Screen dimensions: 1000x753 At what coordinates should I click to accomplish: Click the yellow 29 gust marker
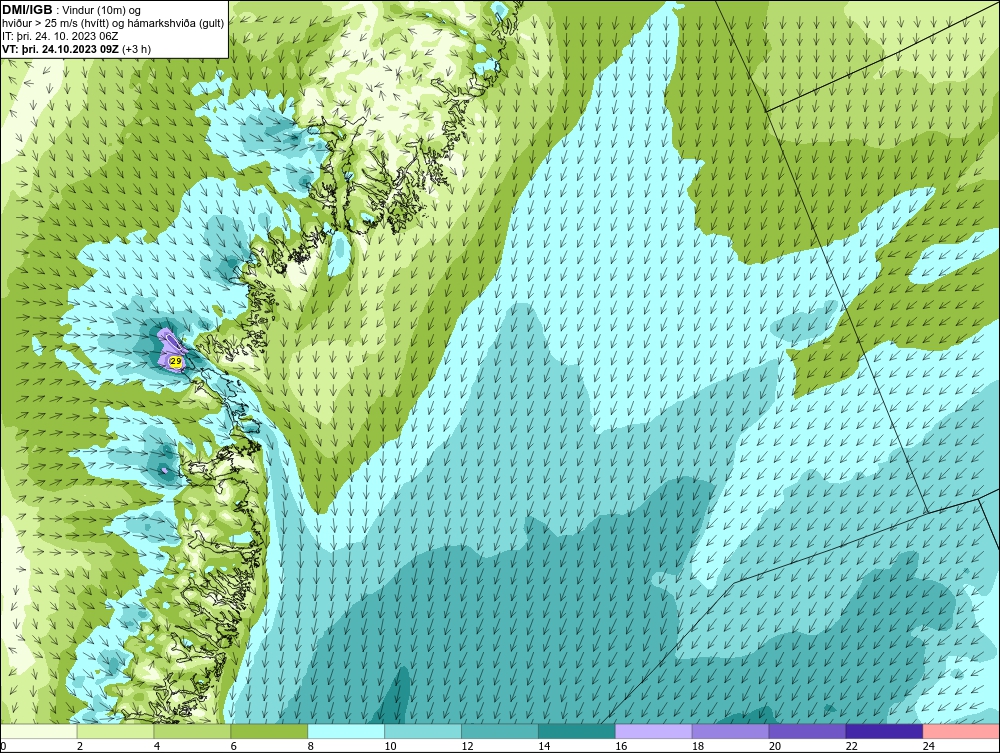[176, 362]
